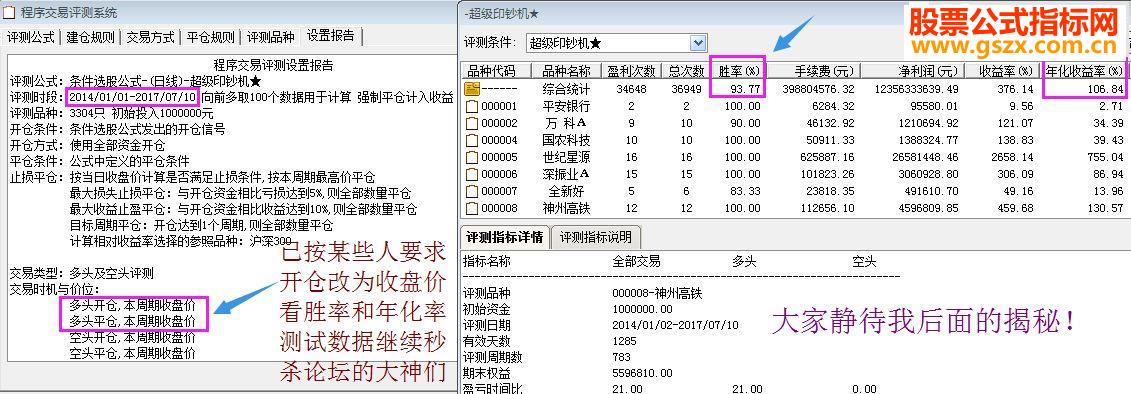Screen dimensions: 1131x394
Task: Sort by 品种代码 column header
Action: [x=496, y=71]
